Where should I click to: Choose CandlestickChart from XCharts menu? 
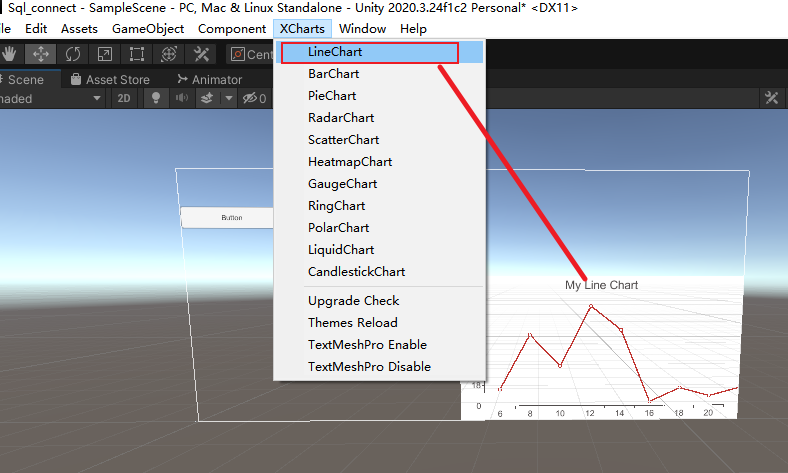(x=379, y=272)
